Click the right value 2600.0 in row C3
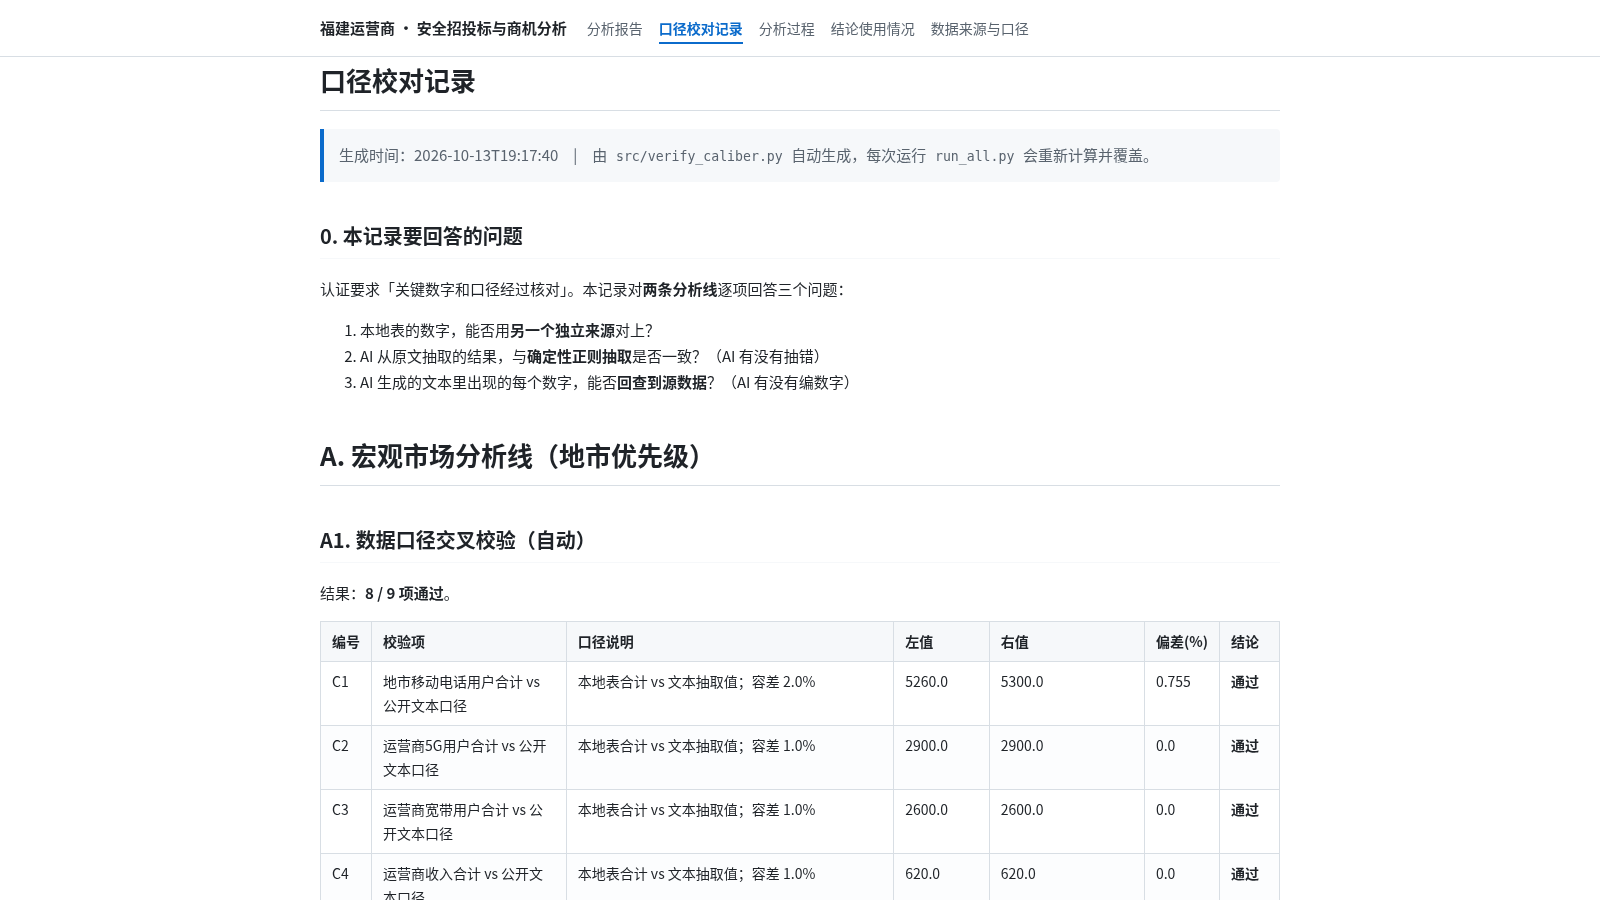 (1022, 810)
